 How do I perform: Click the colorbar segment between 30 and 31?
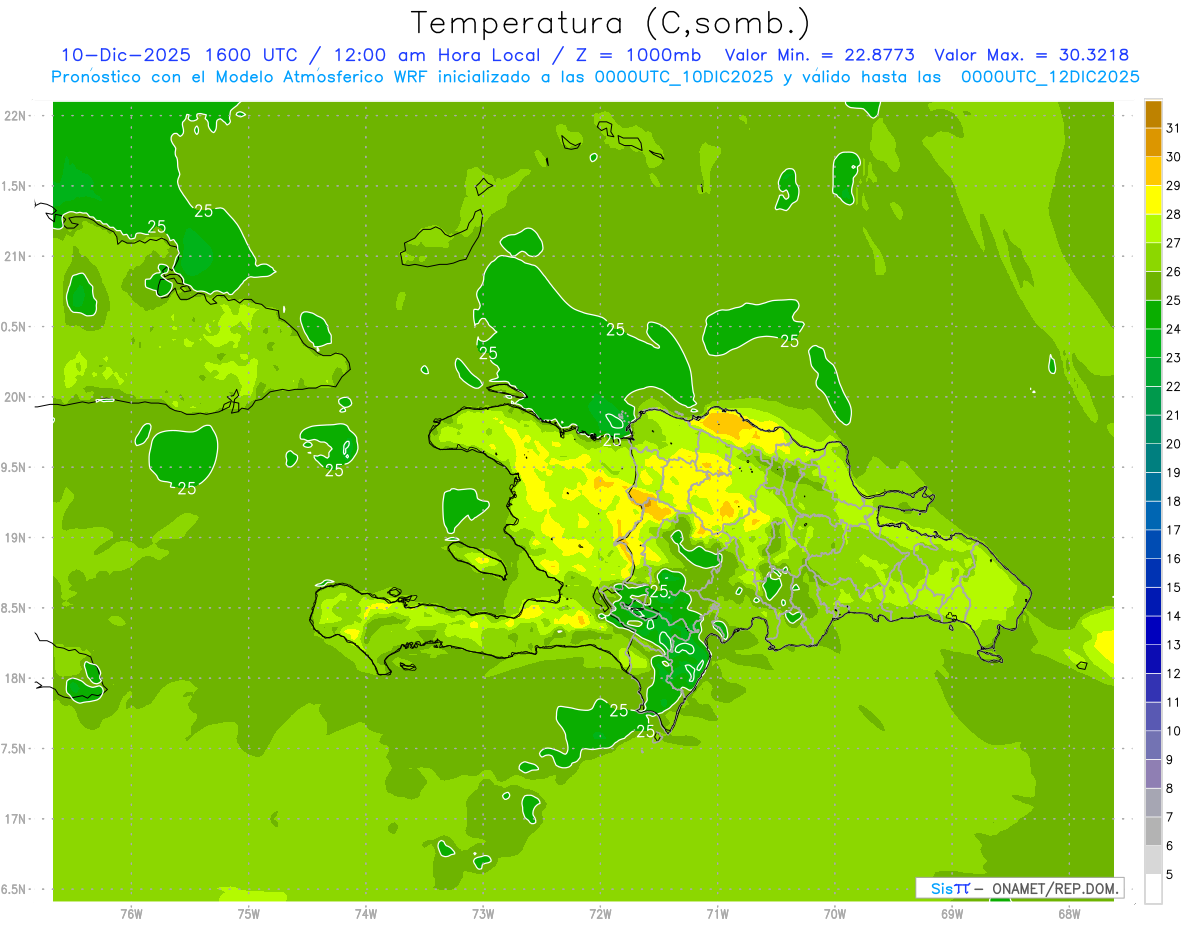coord(1153,143)
